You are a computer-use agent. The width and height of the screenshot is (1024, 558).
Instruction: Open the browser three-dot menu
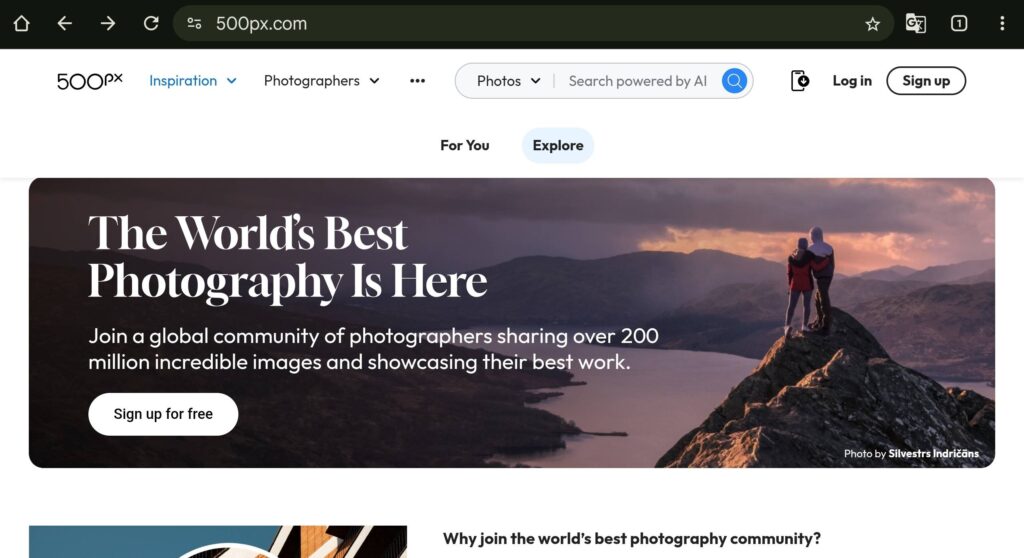(1002, 24)
